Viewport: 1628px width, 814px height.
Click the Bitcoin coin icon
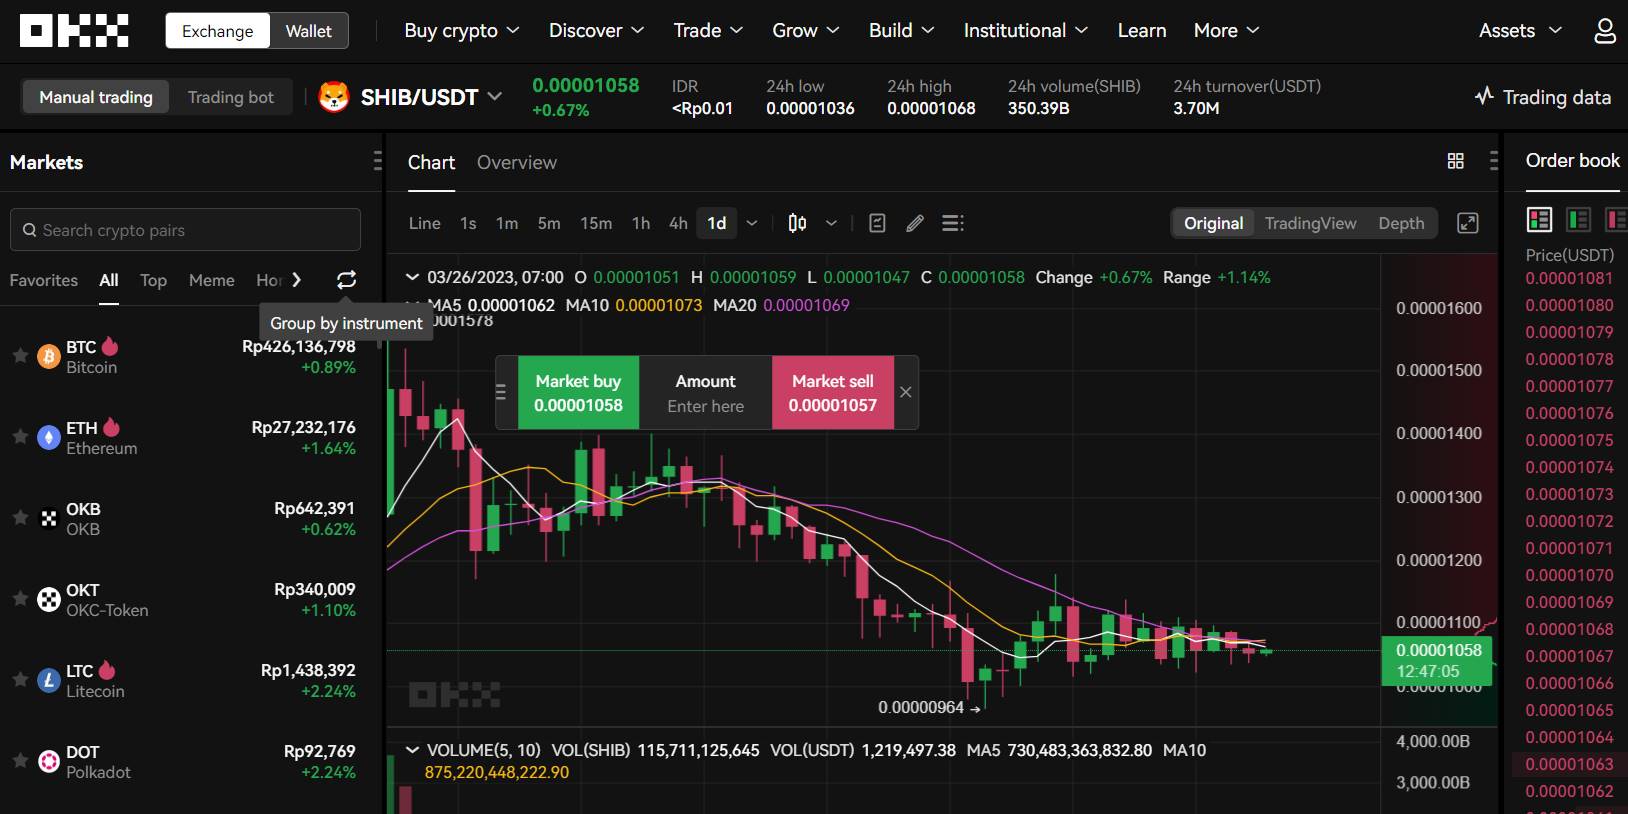(x=49, y=356)
